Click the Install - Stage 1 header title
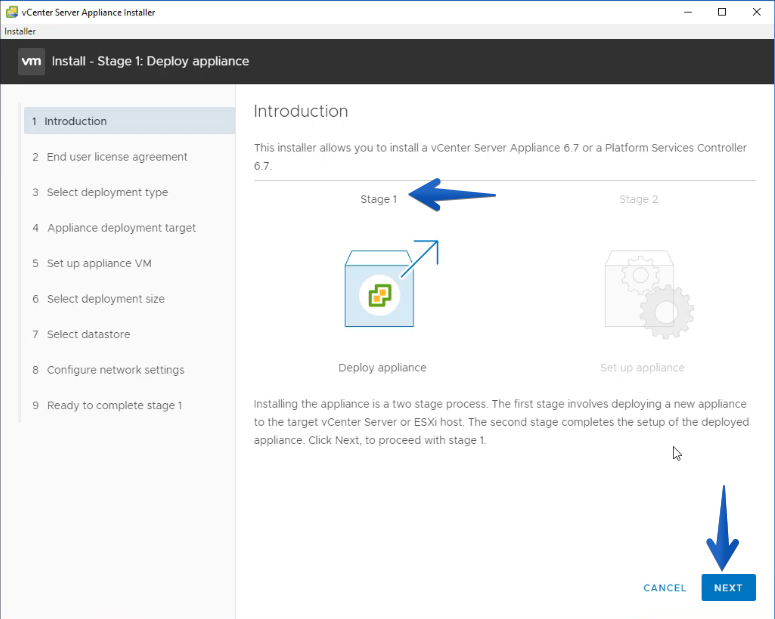The height and width of the screenshot is (619, 775). tap(150, 61)
